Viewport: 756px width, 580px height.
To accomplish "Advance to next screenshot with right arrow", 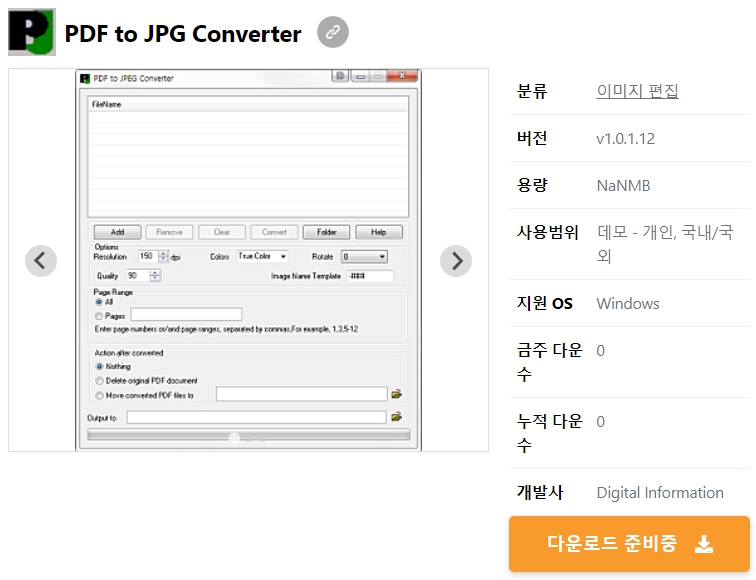I will click(456, 261).
